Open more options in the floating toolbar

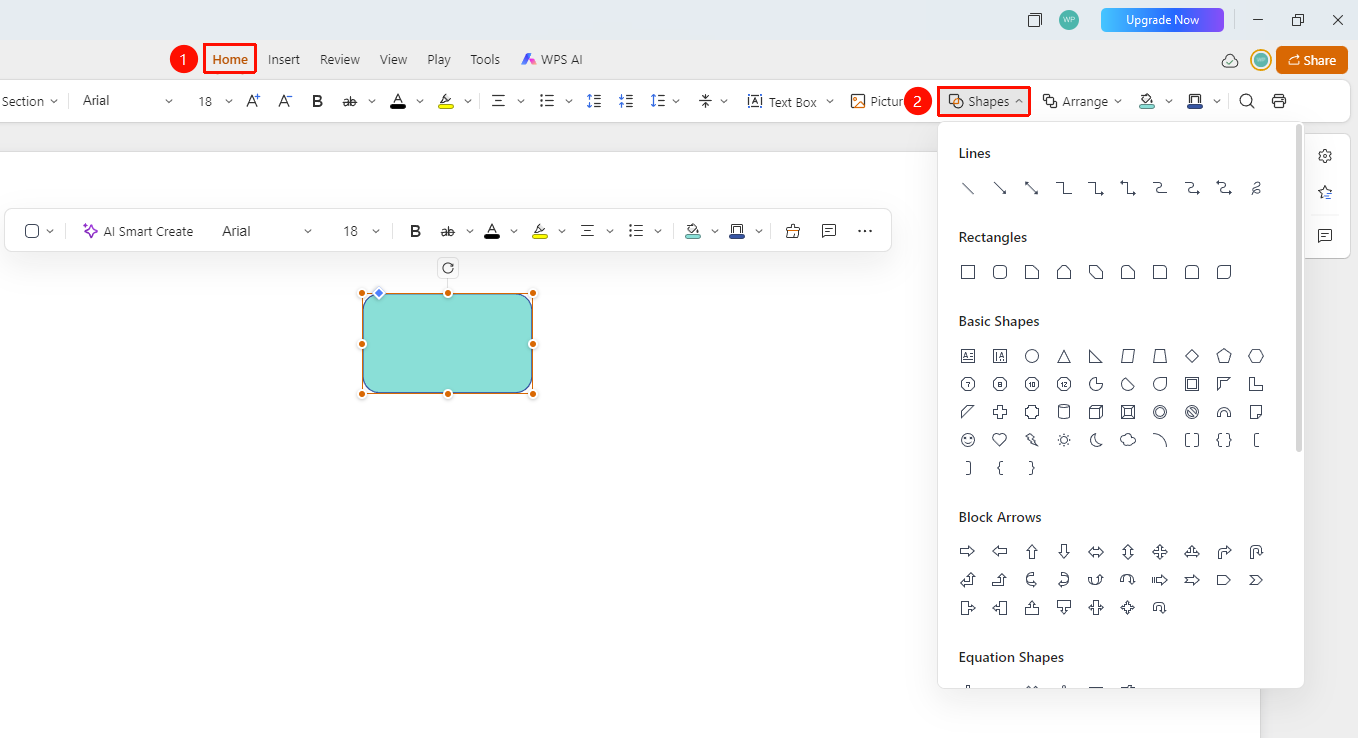pos(865,231)
